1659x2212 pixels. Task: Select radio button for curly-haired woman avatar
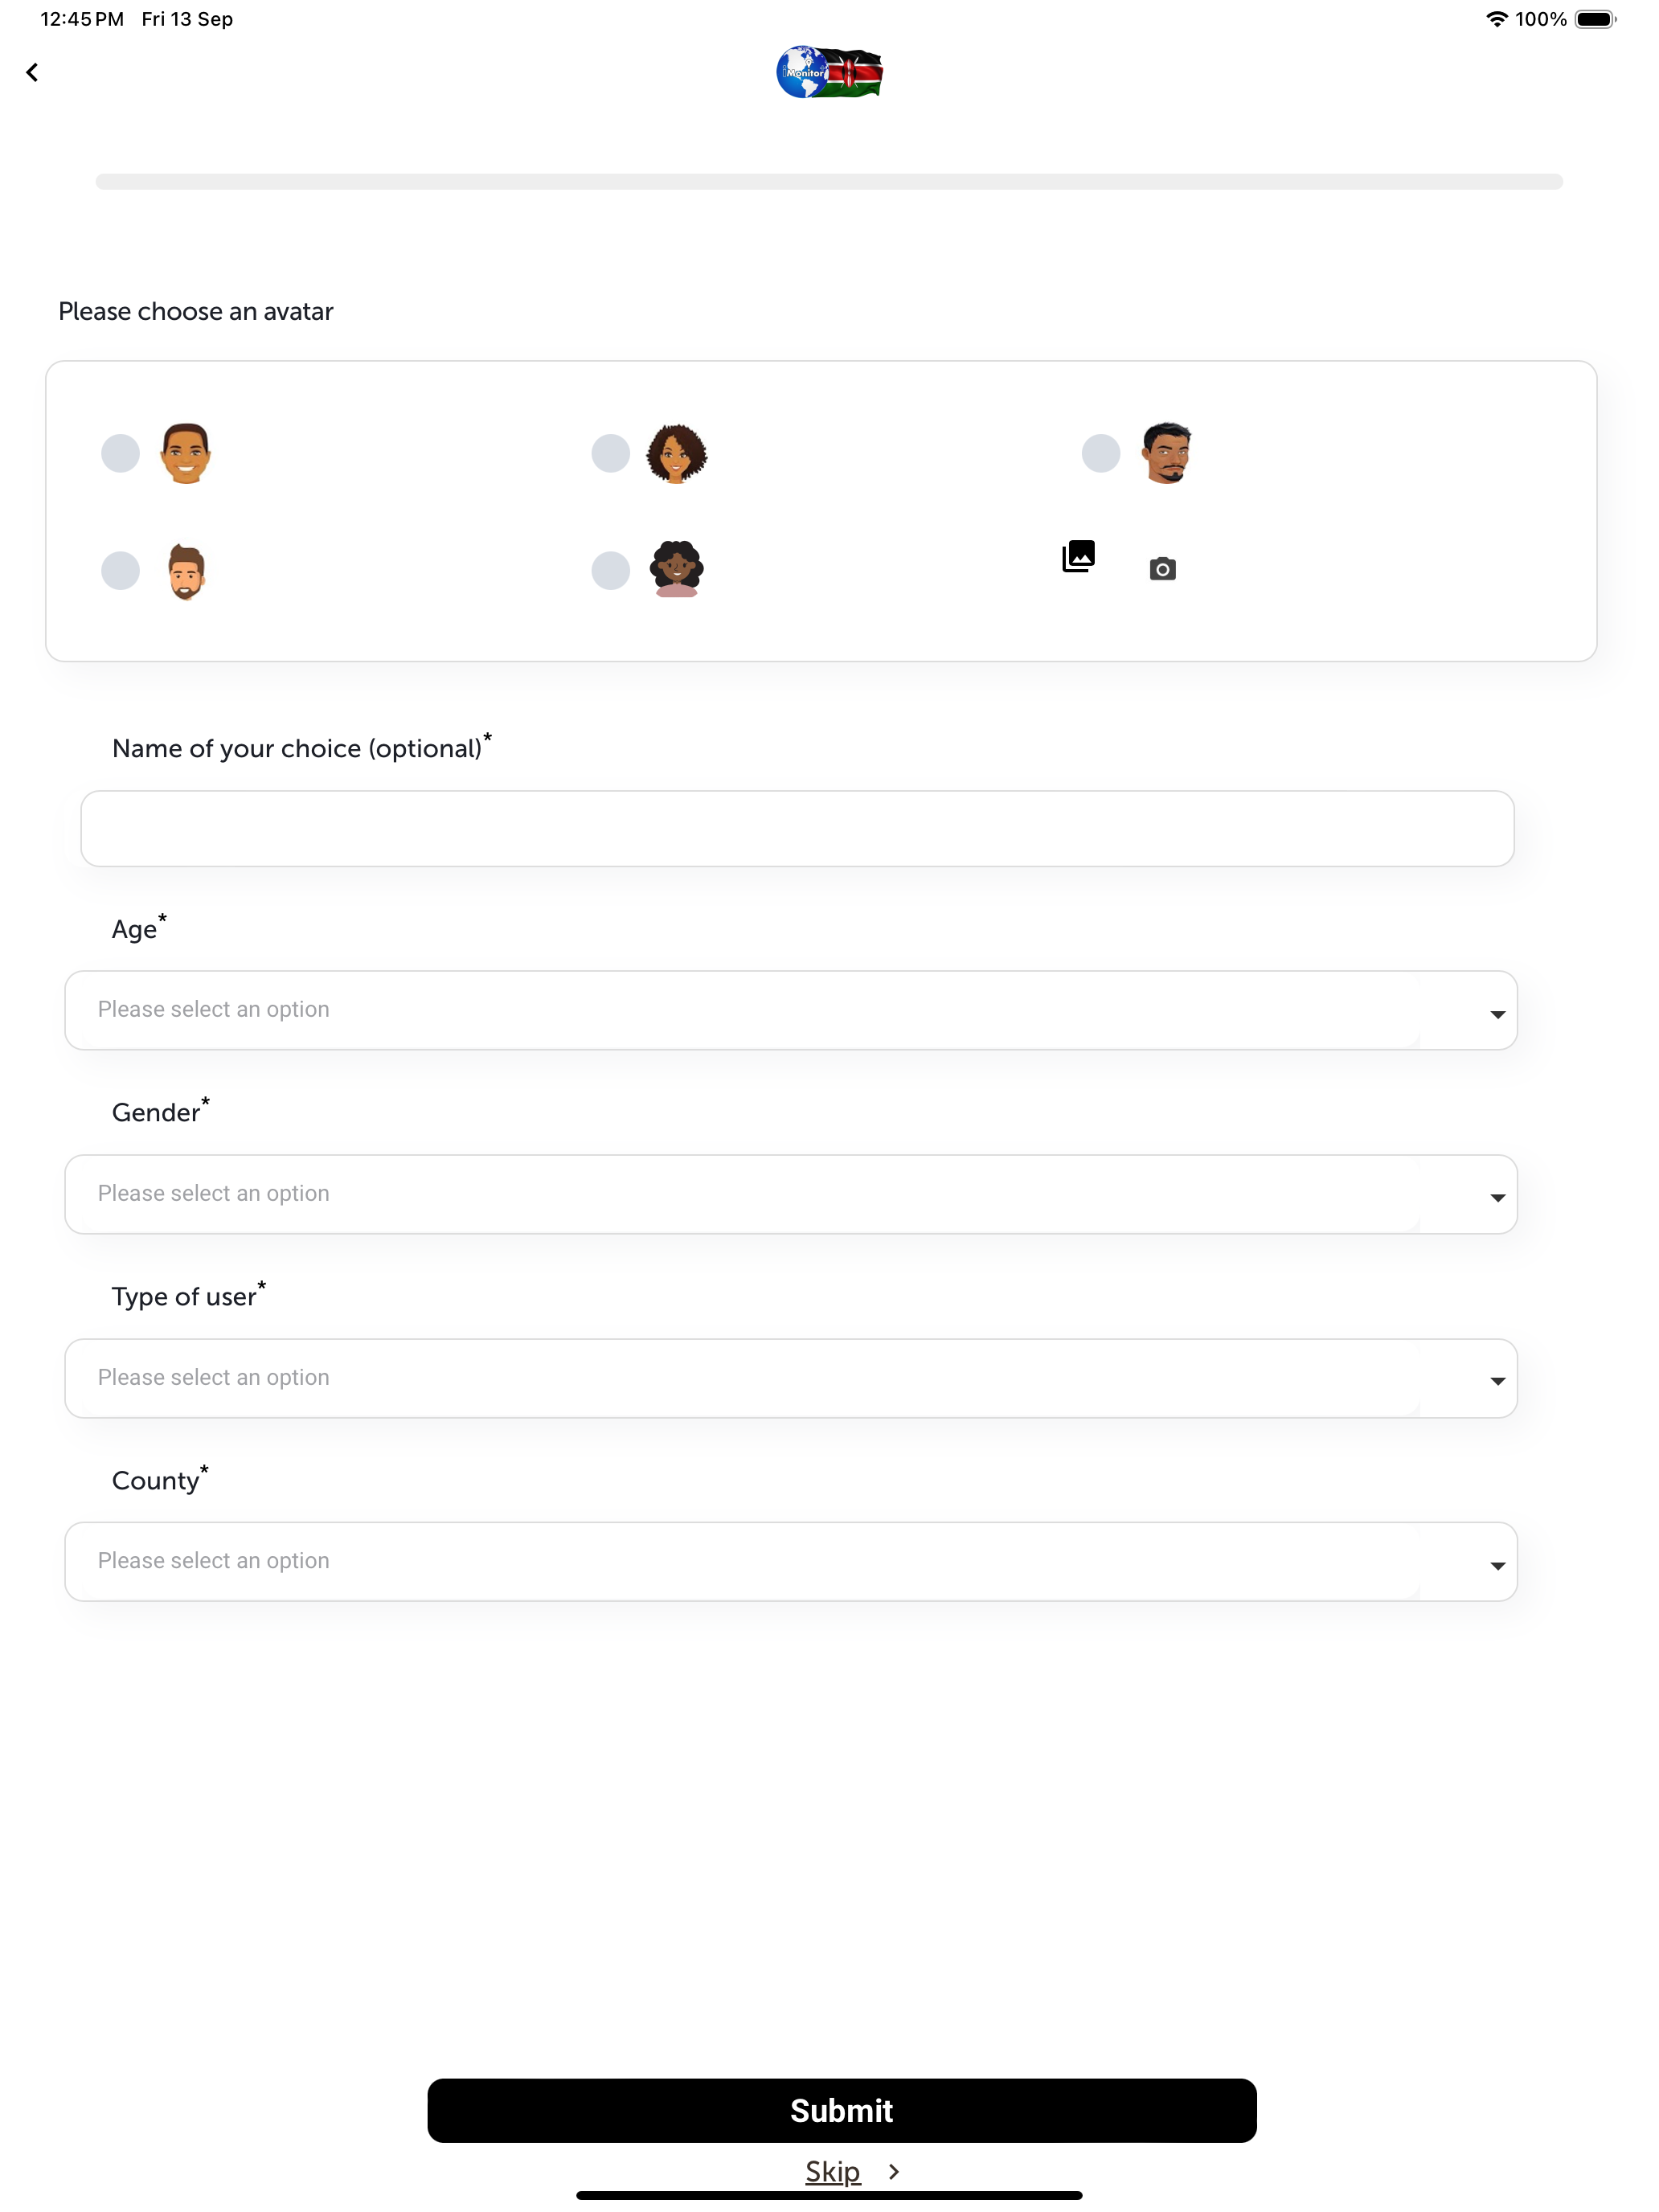610,453
